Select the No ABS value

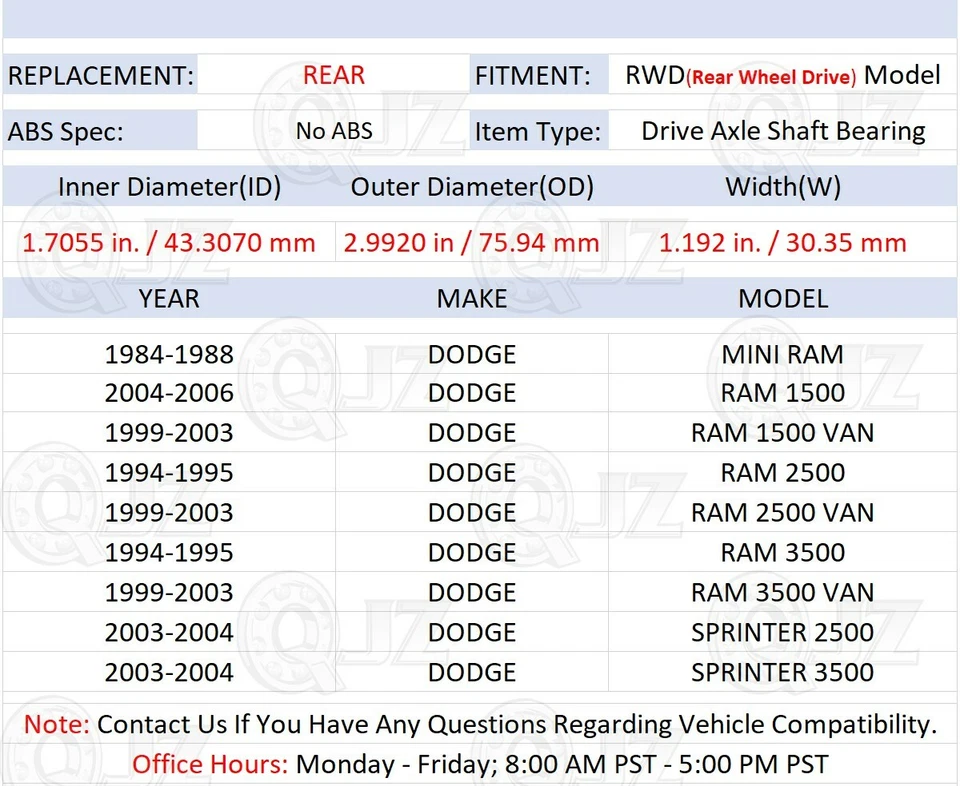click(334, 130)
